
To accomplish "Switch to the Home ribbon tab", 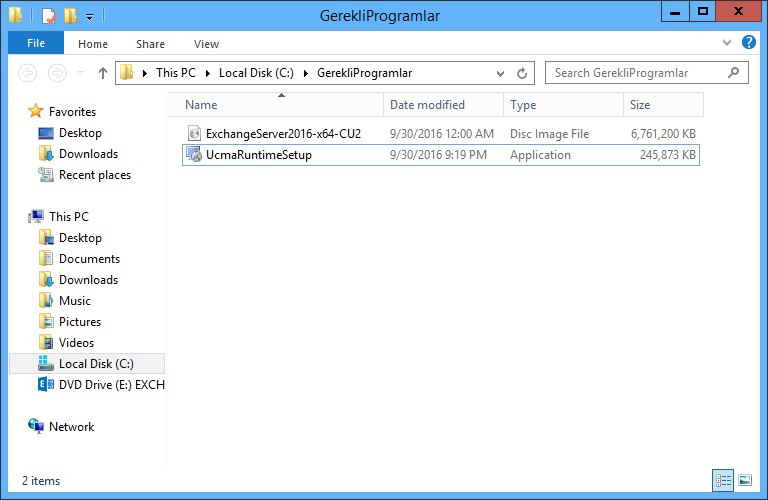I will [x=93, y=44].
